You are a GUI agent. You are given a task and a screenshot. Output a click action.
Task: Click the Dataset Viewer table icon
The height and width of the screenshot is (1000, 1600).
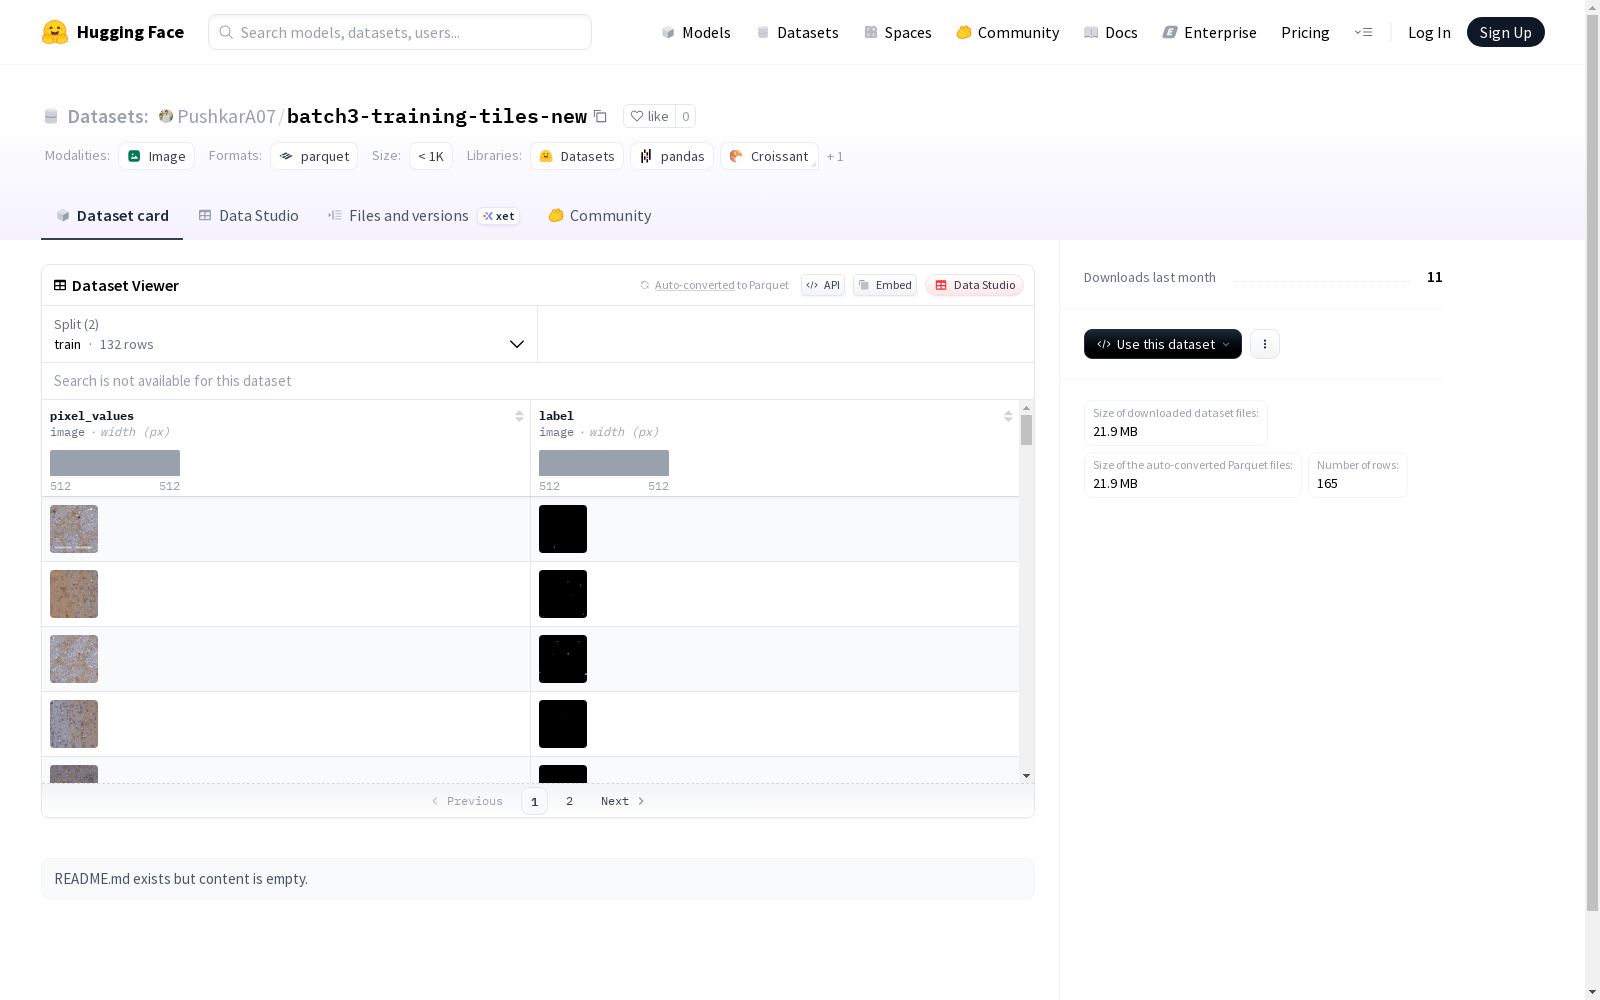coord(60,285)
